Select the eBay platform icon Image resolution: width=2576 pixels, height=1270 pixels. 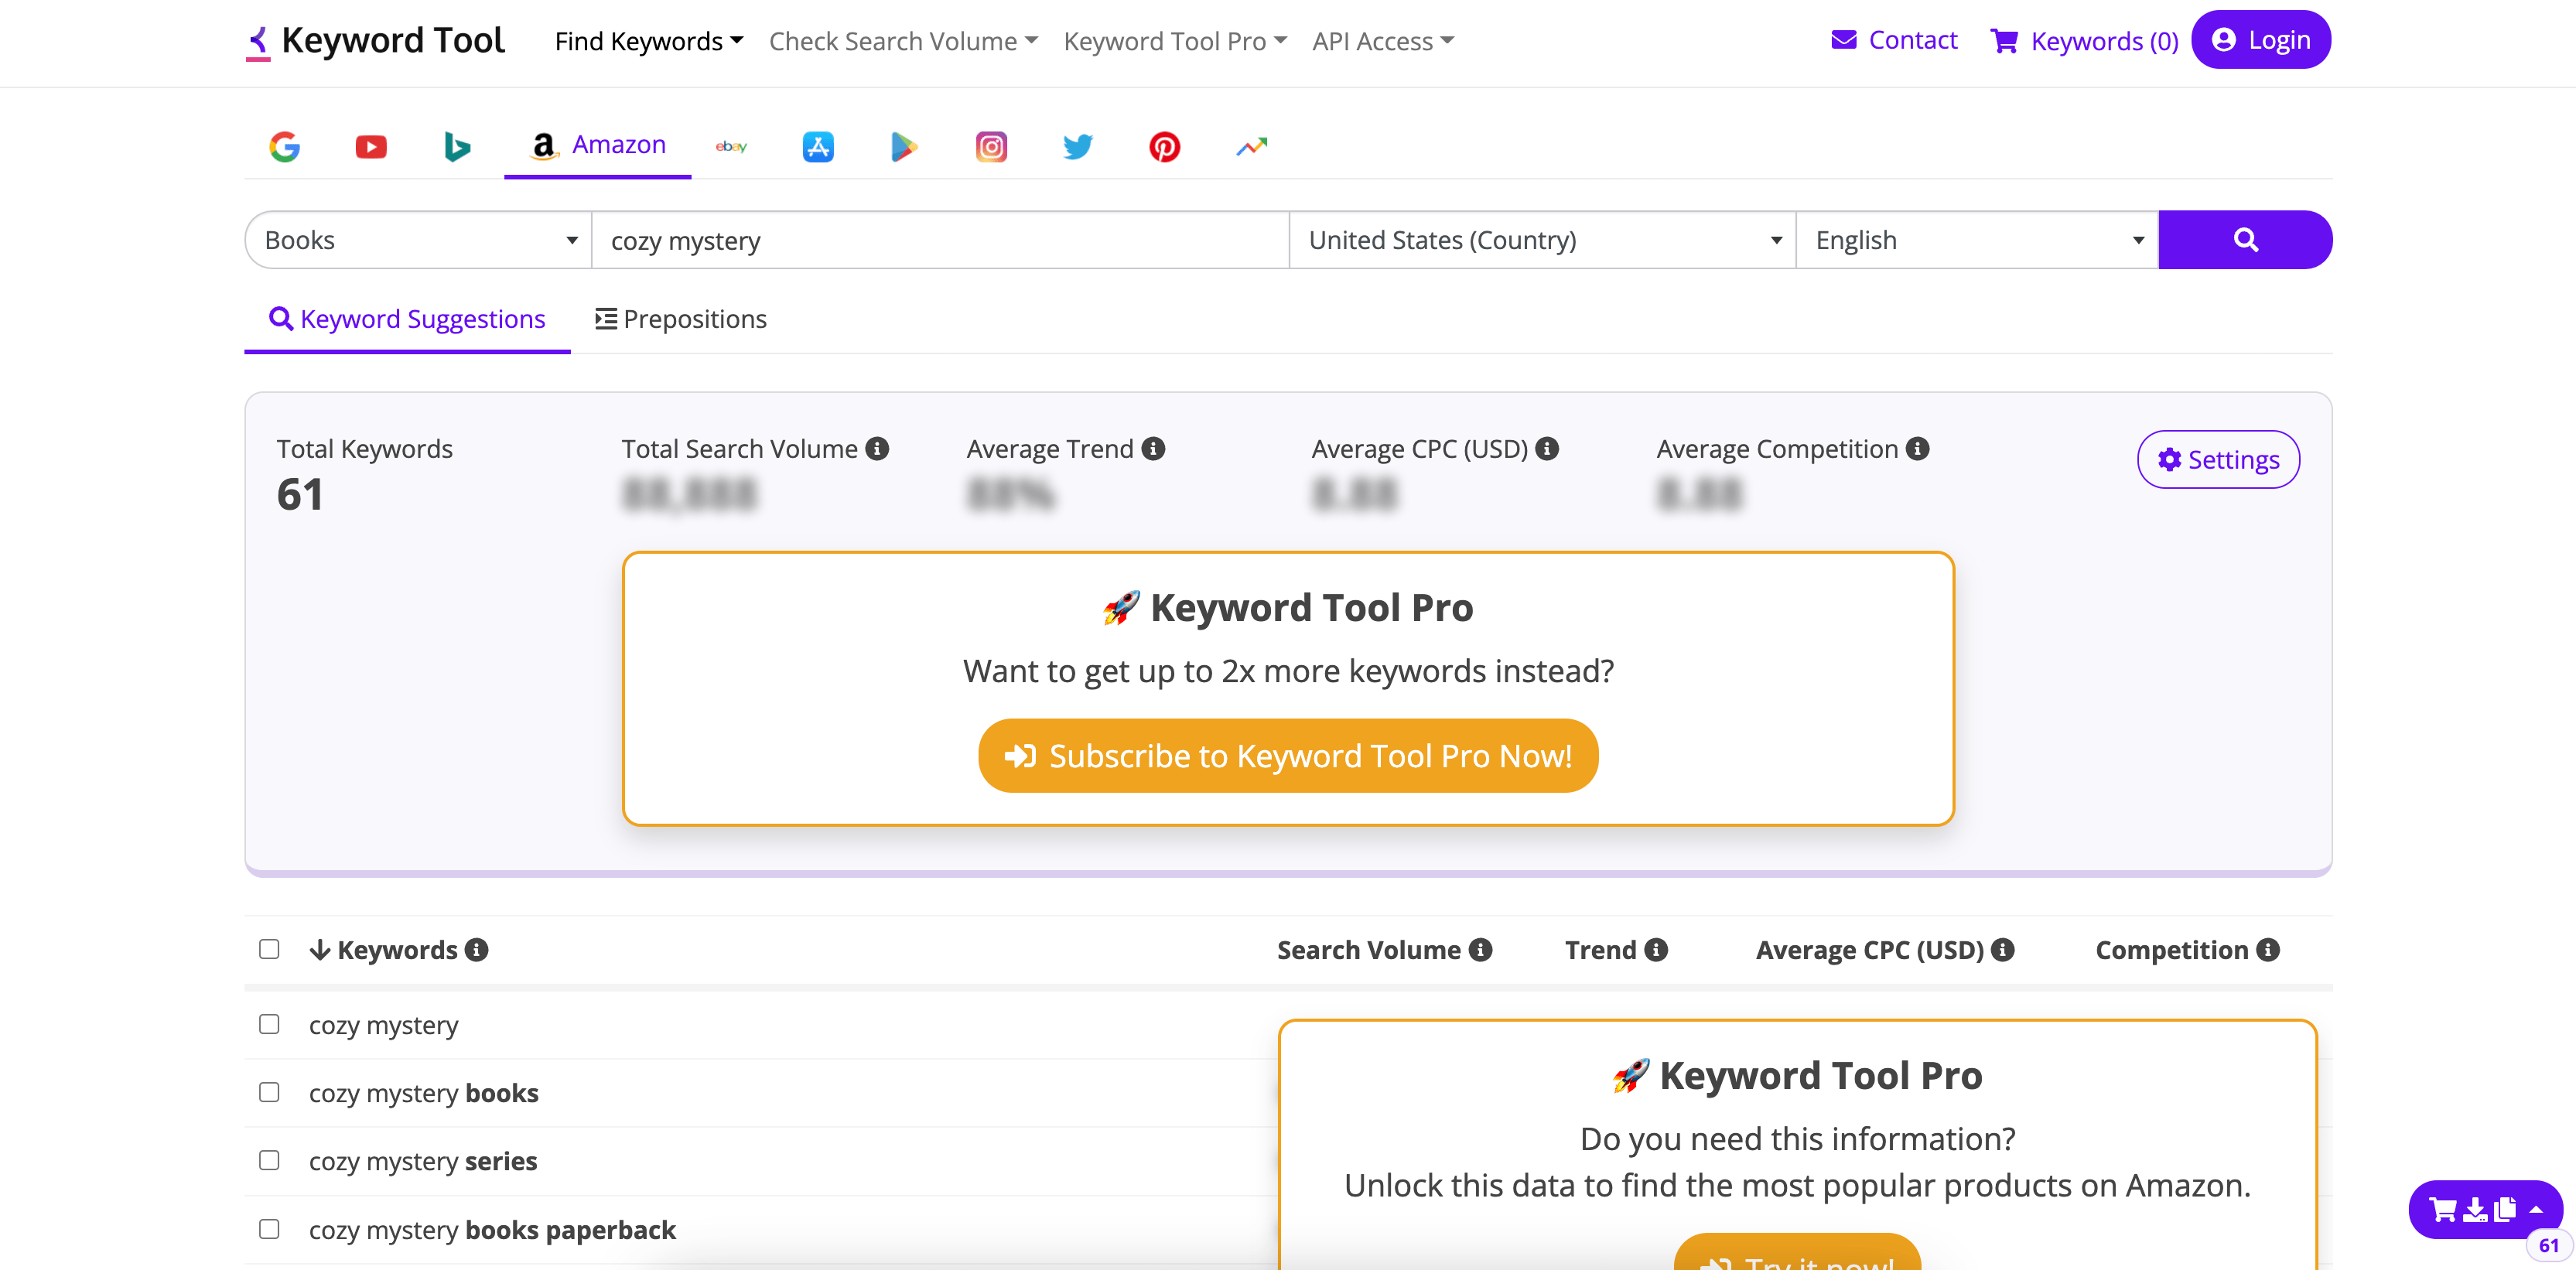[x=728, y=145]
